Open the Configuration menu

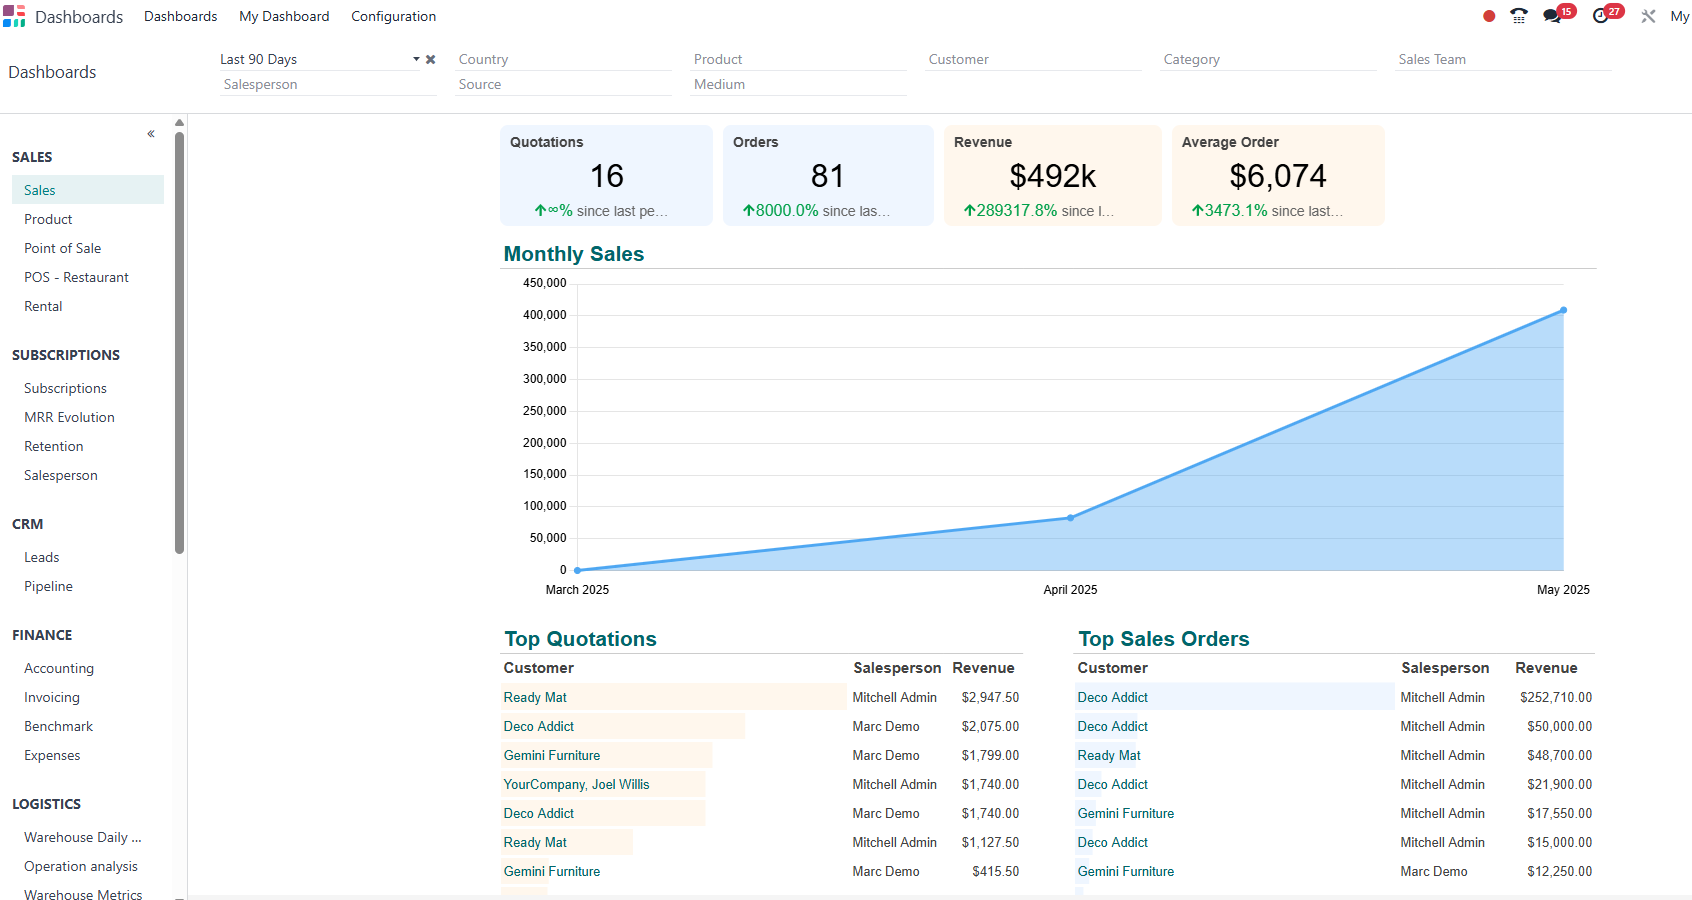pos(393,16)
